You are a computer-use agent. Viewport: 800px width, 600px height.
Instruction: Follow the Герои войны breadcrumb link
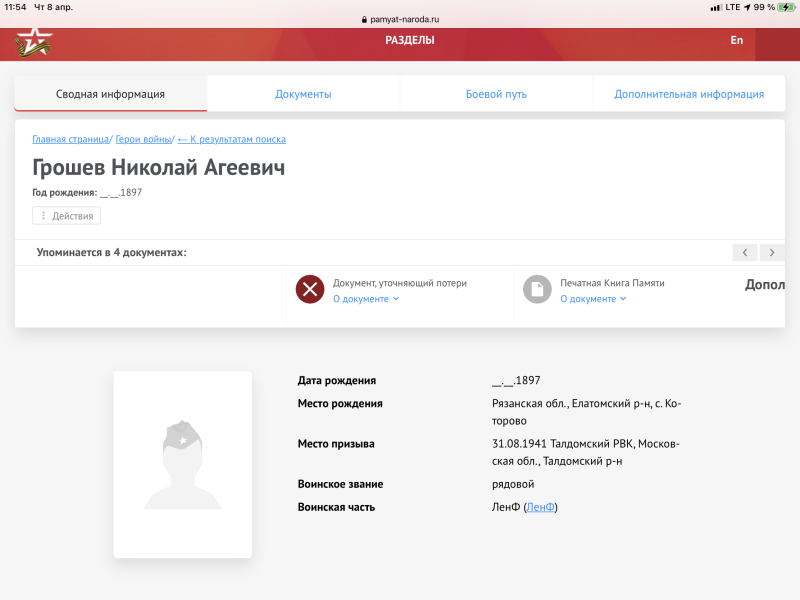pos(143,139)
